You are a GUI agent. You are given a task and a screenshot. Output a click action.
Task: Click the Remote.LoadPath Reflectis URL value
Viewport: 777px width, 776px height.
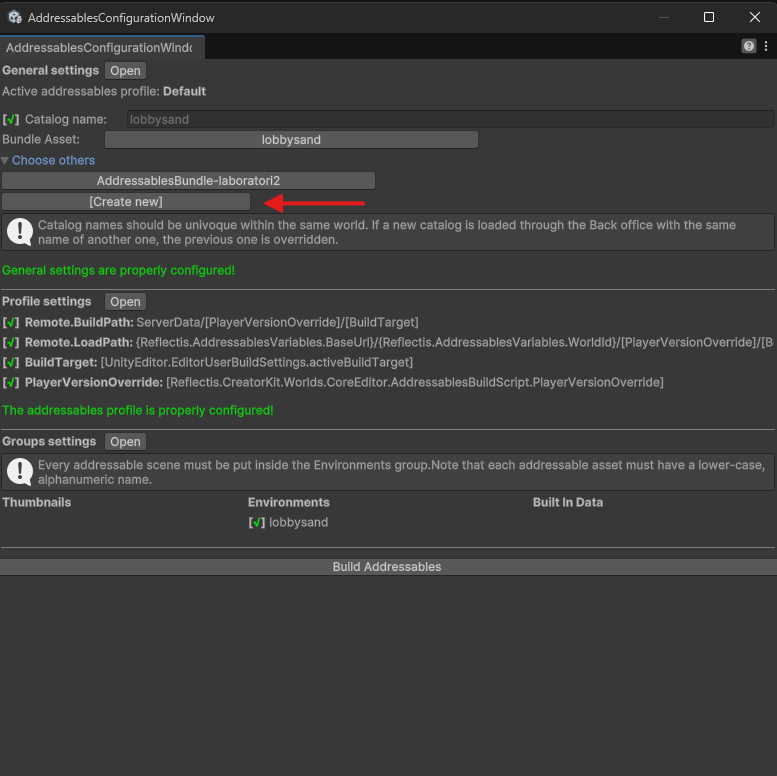(454, 342)
